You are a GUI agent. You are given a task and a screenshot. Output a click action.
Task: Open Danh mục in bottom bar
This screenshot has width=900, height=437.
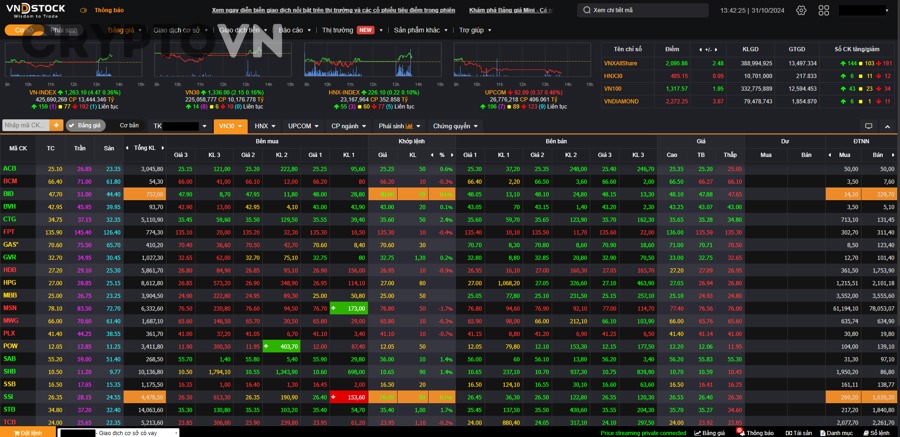pyautogui.click(x=835, y=432)
